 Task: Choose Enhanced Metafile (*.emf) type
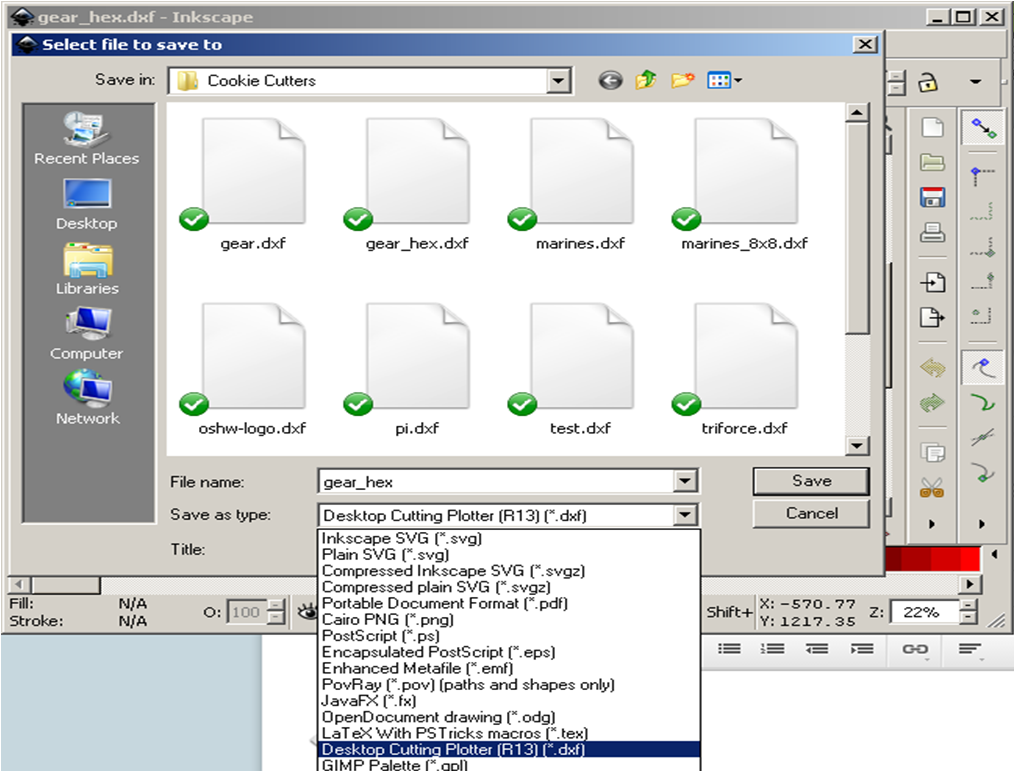click(x=509, y=668)
